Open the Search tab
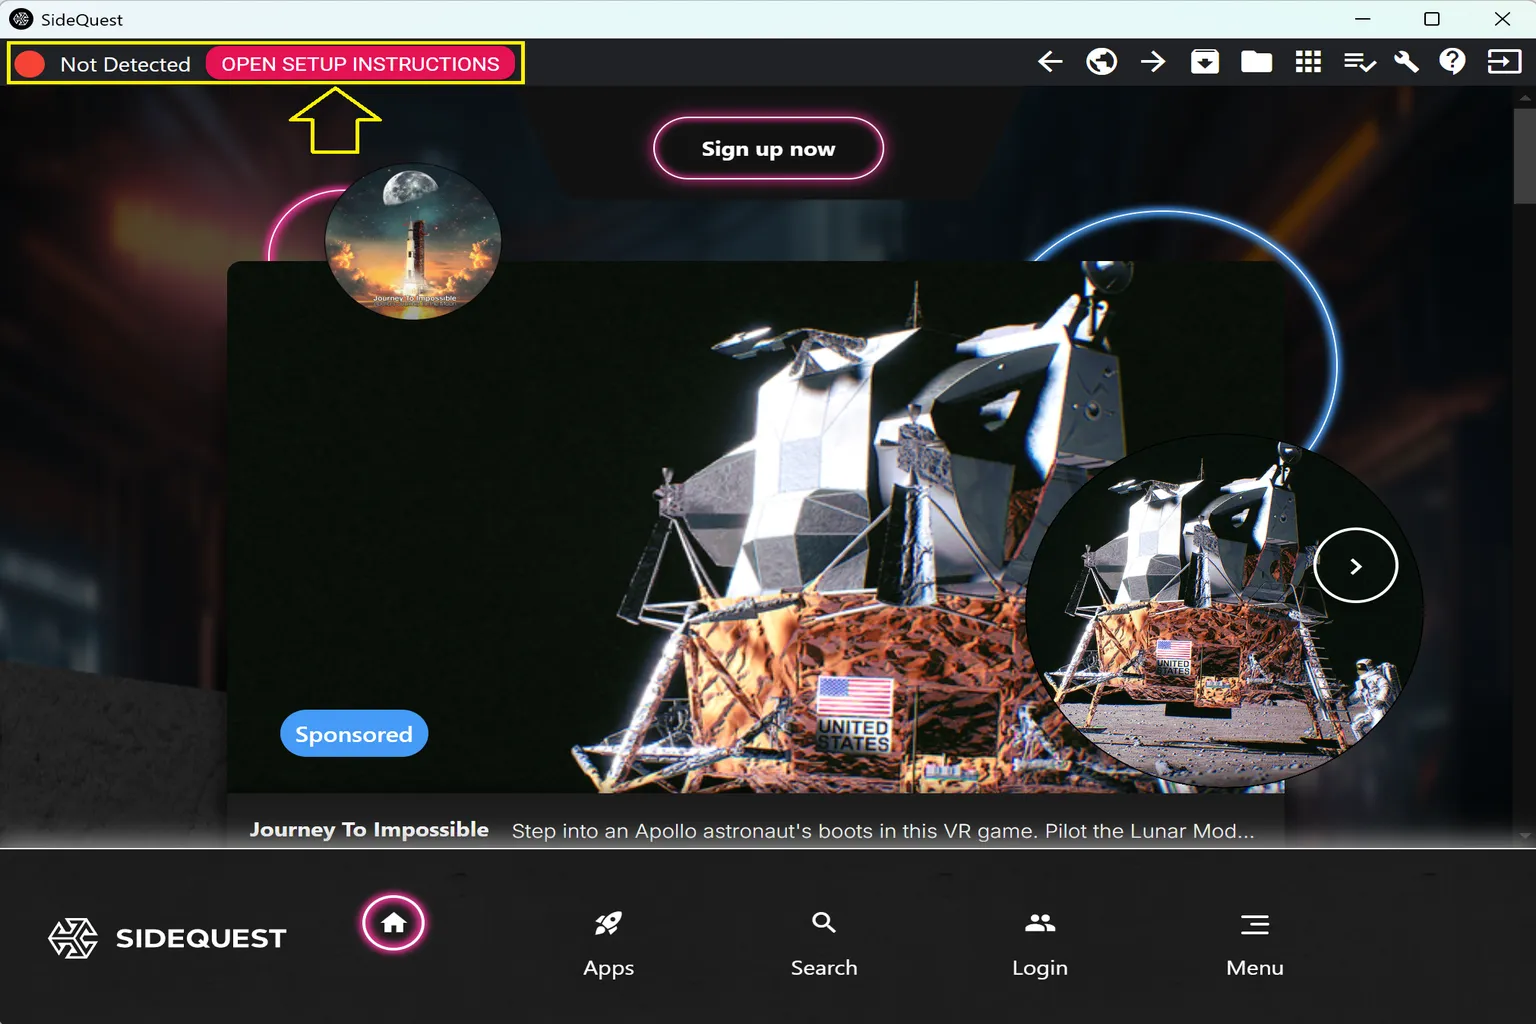 (824, 943)
